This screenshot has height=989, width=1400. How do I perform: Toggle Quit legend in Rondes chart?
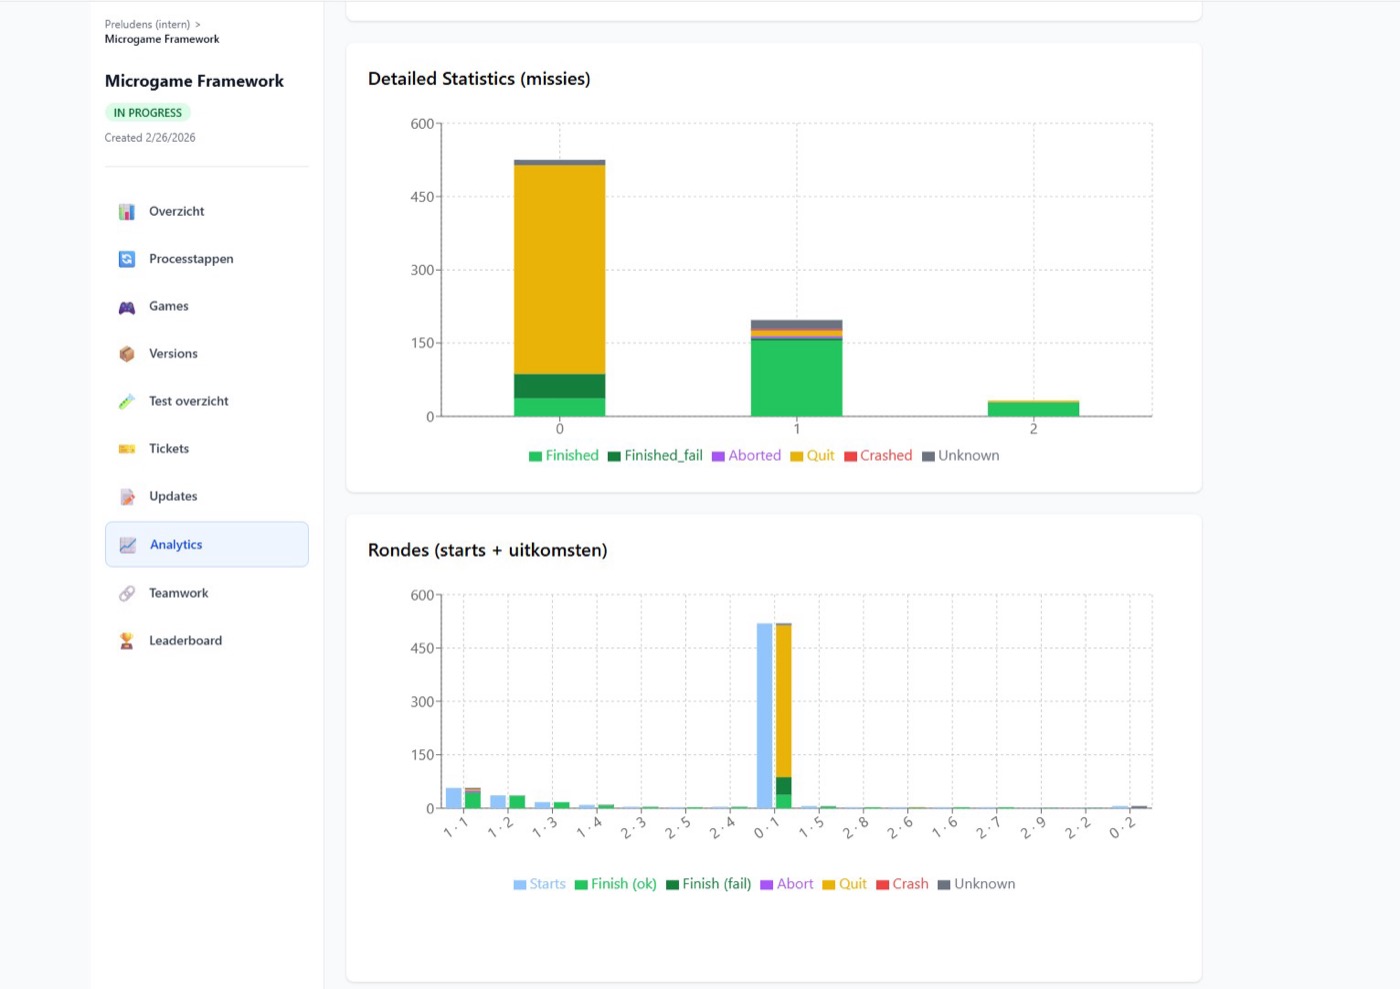click(x=845, y=884)
